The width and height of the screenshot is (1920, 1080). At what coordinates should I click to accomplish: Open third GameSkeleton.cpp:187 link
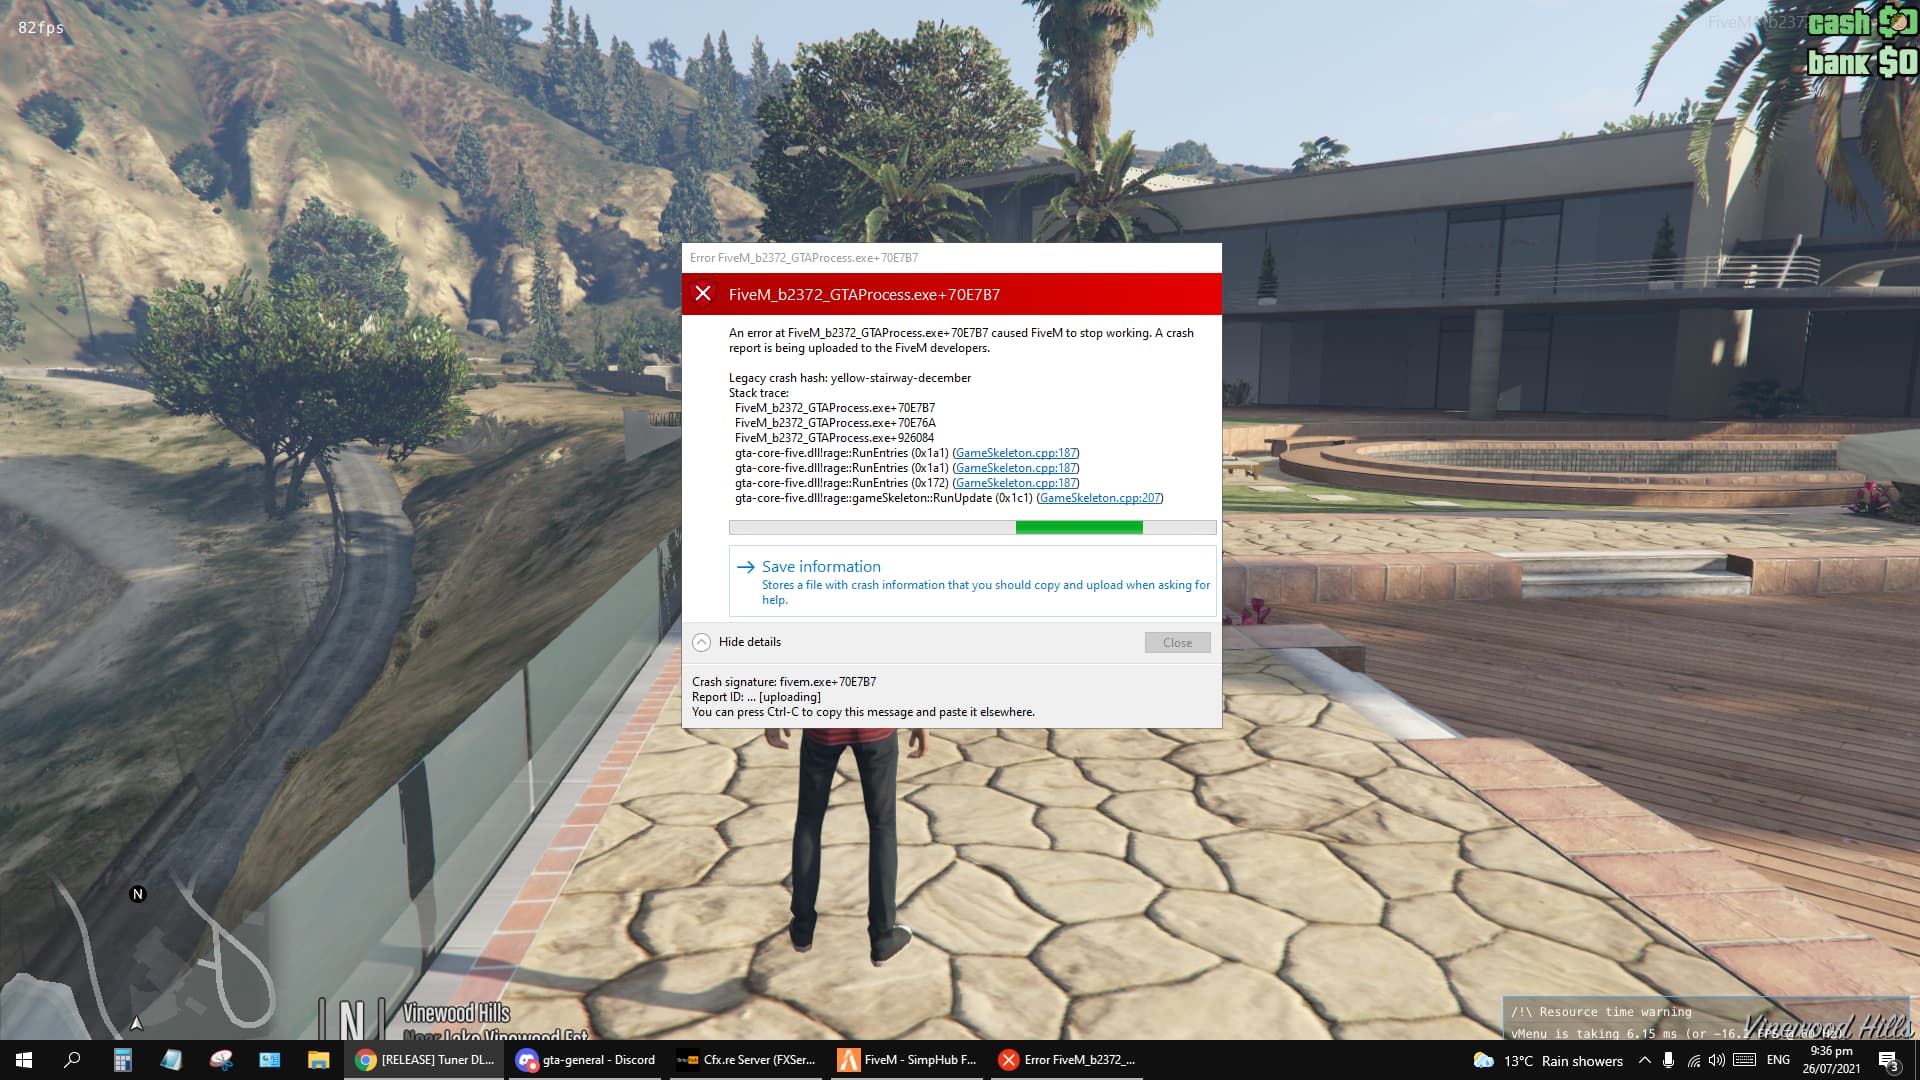pos(1016,483)
